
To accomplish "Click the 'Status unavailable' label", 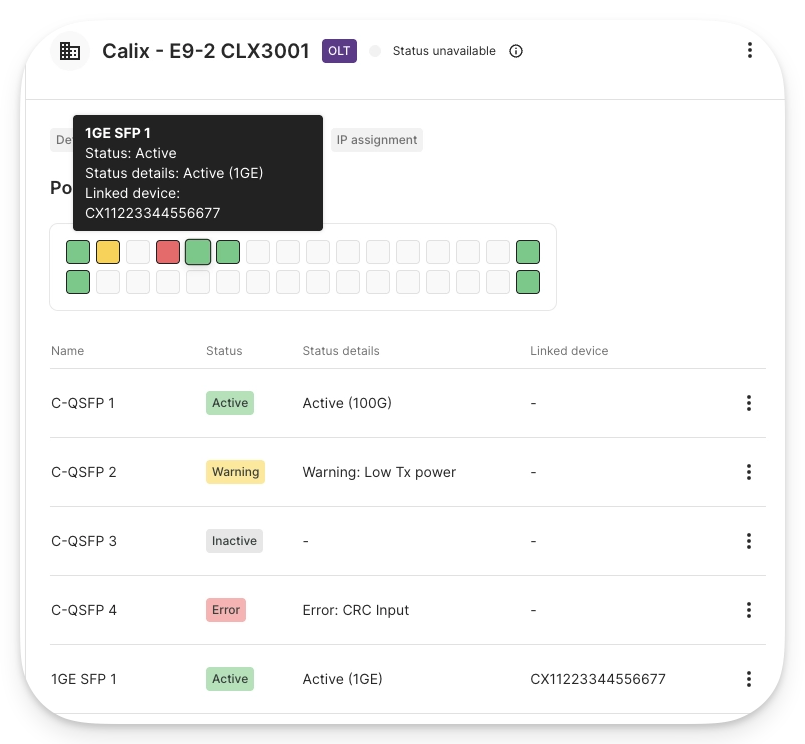I will click(444, 51).
